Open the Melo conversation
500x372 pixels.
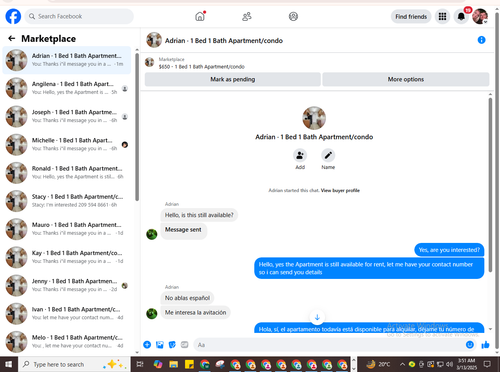click(67, 342)
